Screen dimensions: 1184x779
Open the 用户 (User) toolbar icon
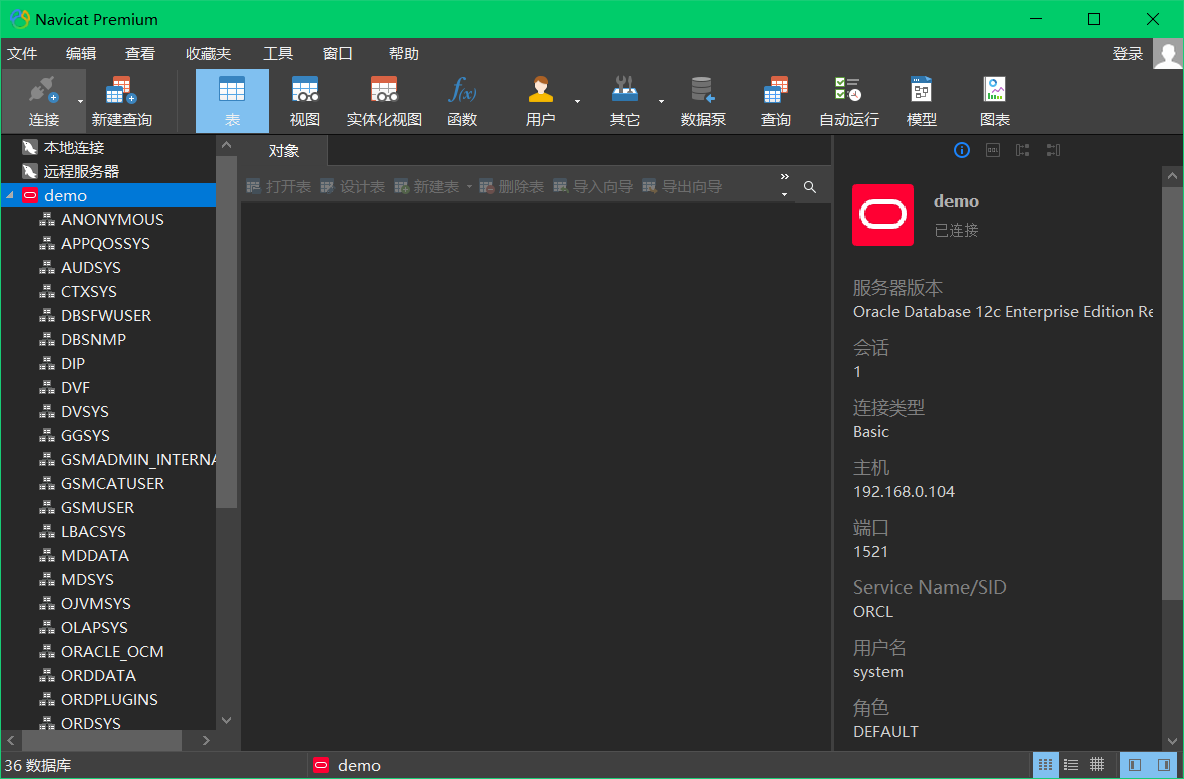point(540,100)
